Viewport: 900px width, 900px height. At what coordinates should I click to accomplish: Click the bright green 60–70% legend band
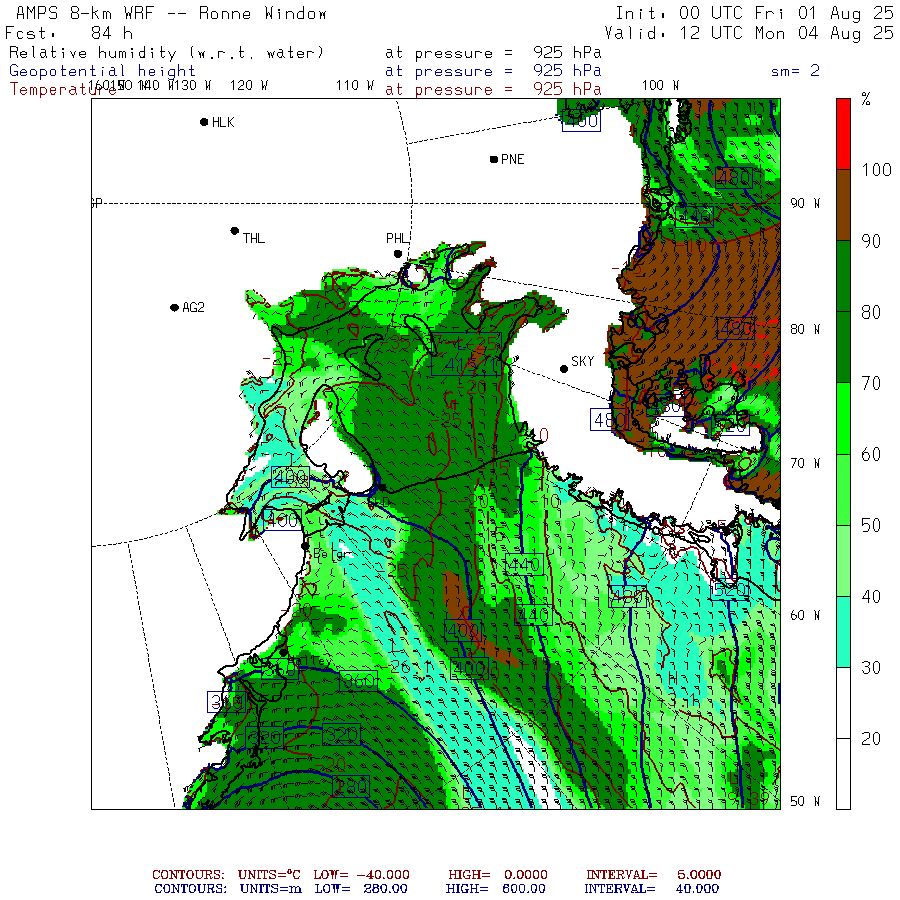(x=843, y=418)
